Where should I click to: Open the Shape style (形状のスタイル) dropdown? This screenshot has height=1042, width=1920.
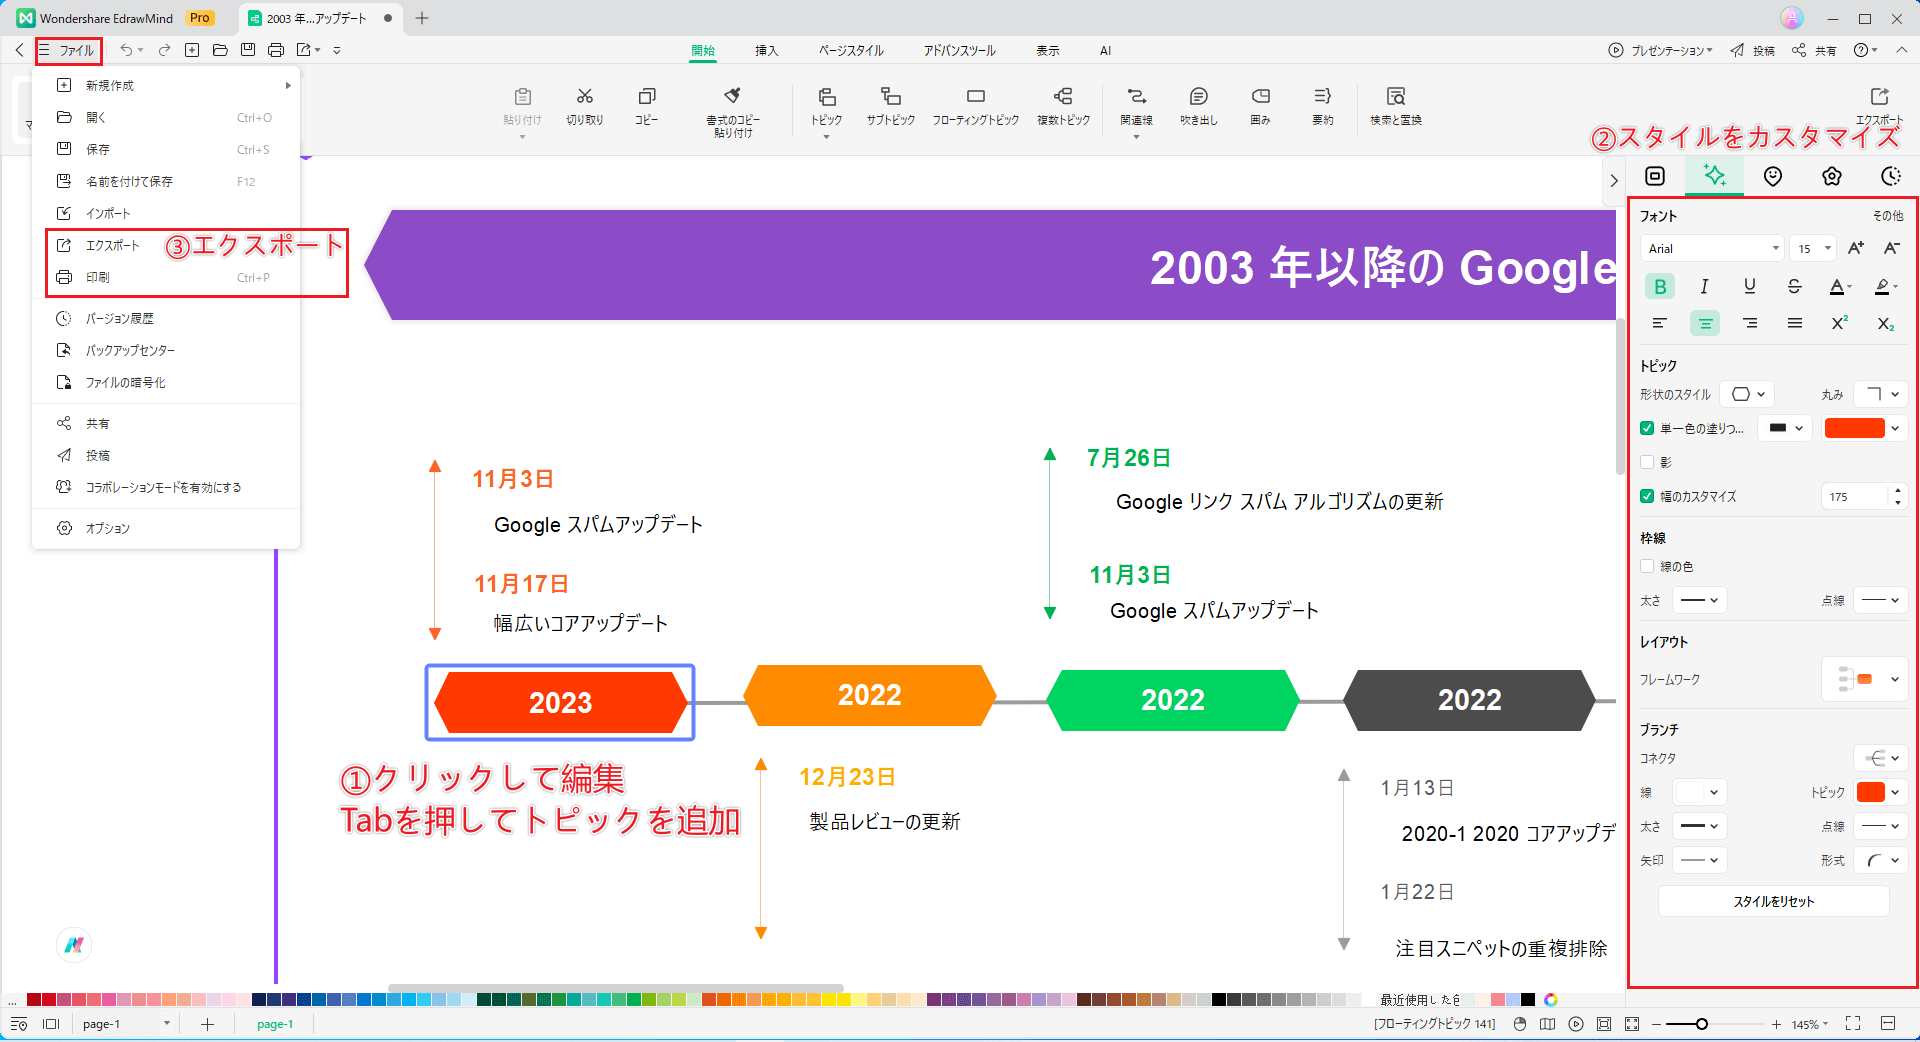[x=1747, y=394]
